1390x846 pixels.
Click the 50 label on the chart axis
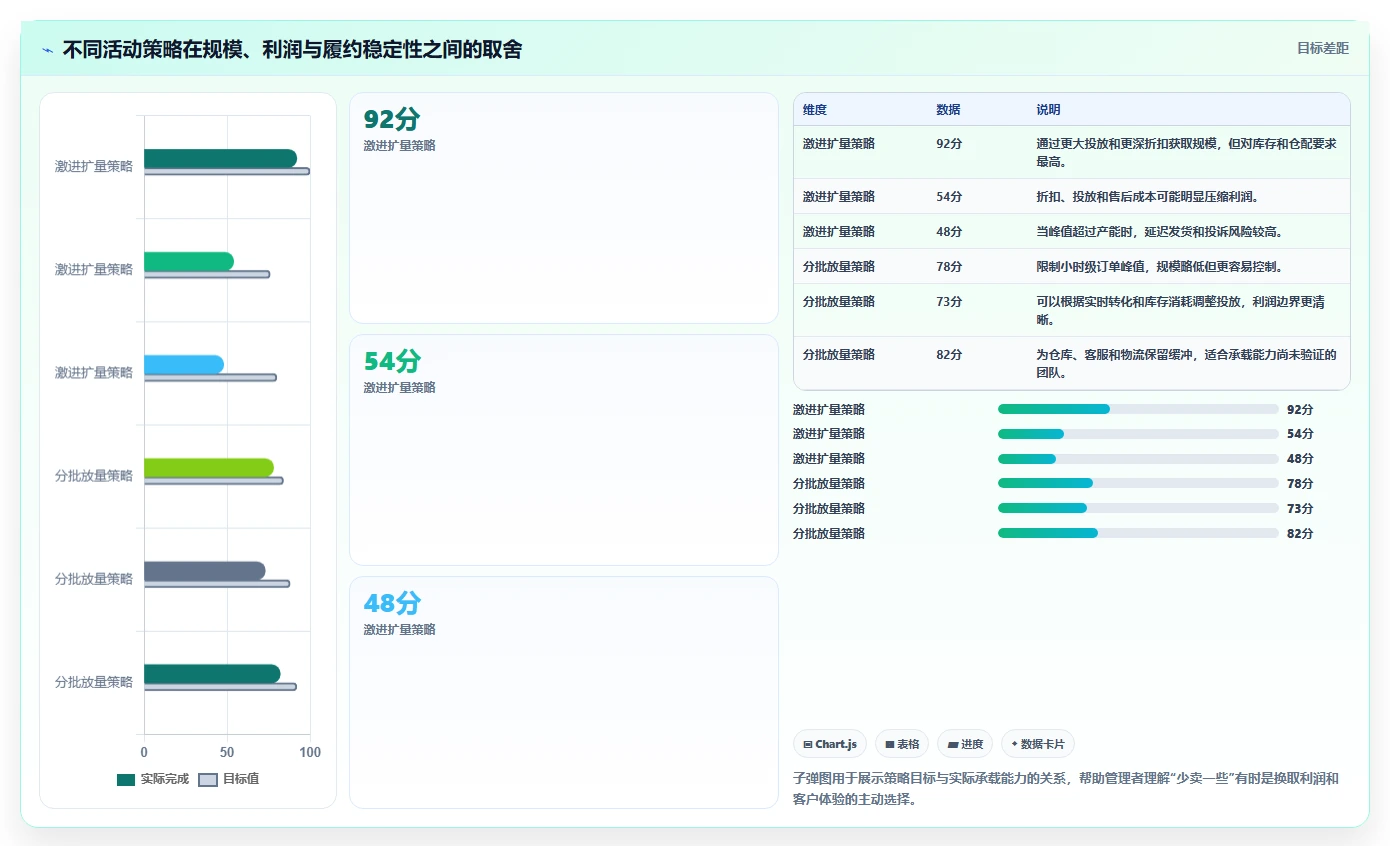227,752
